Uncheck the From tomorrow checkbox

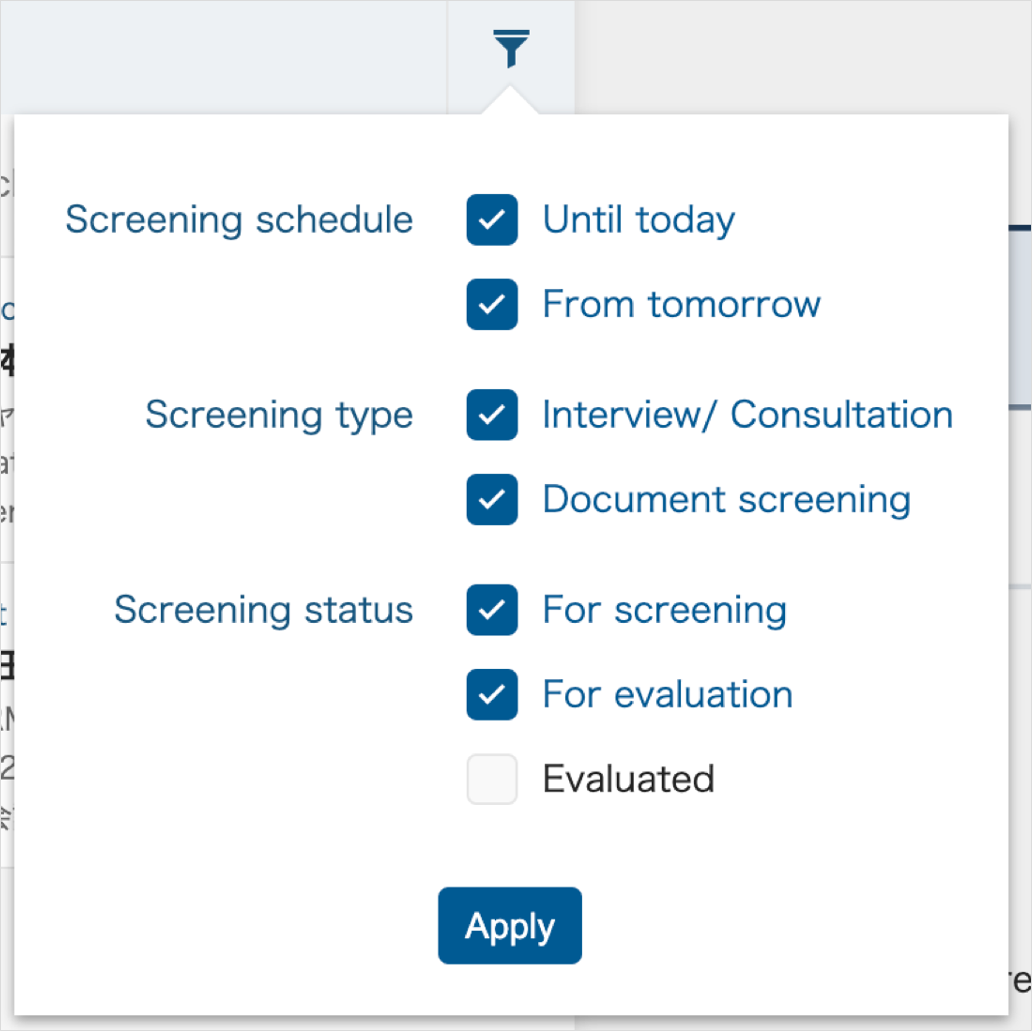(x=492, y=304)
